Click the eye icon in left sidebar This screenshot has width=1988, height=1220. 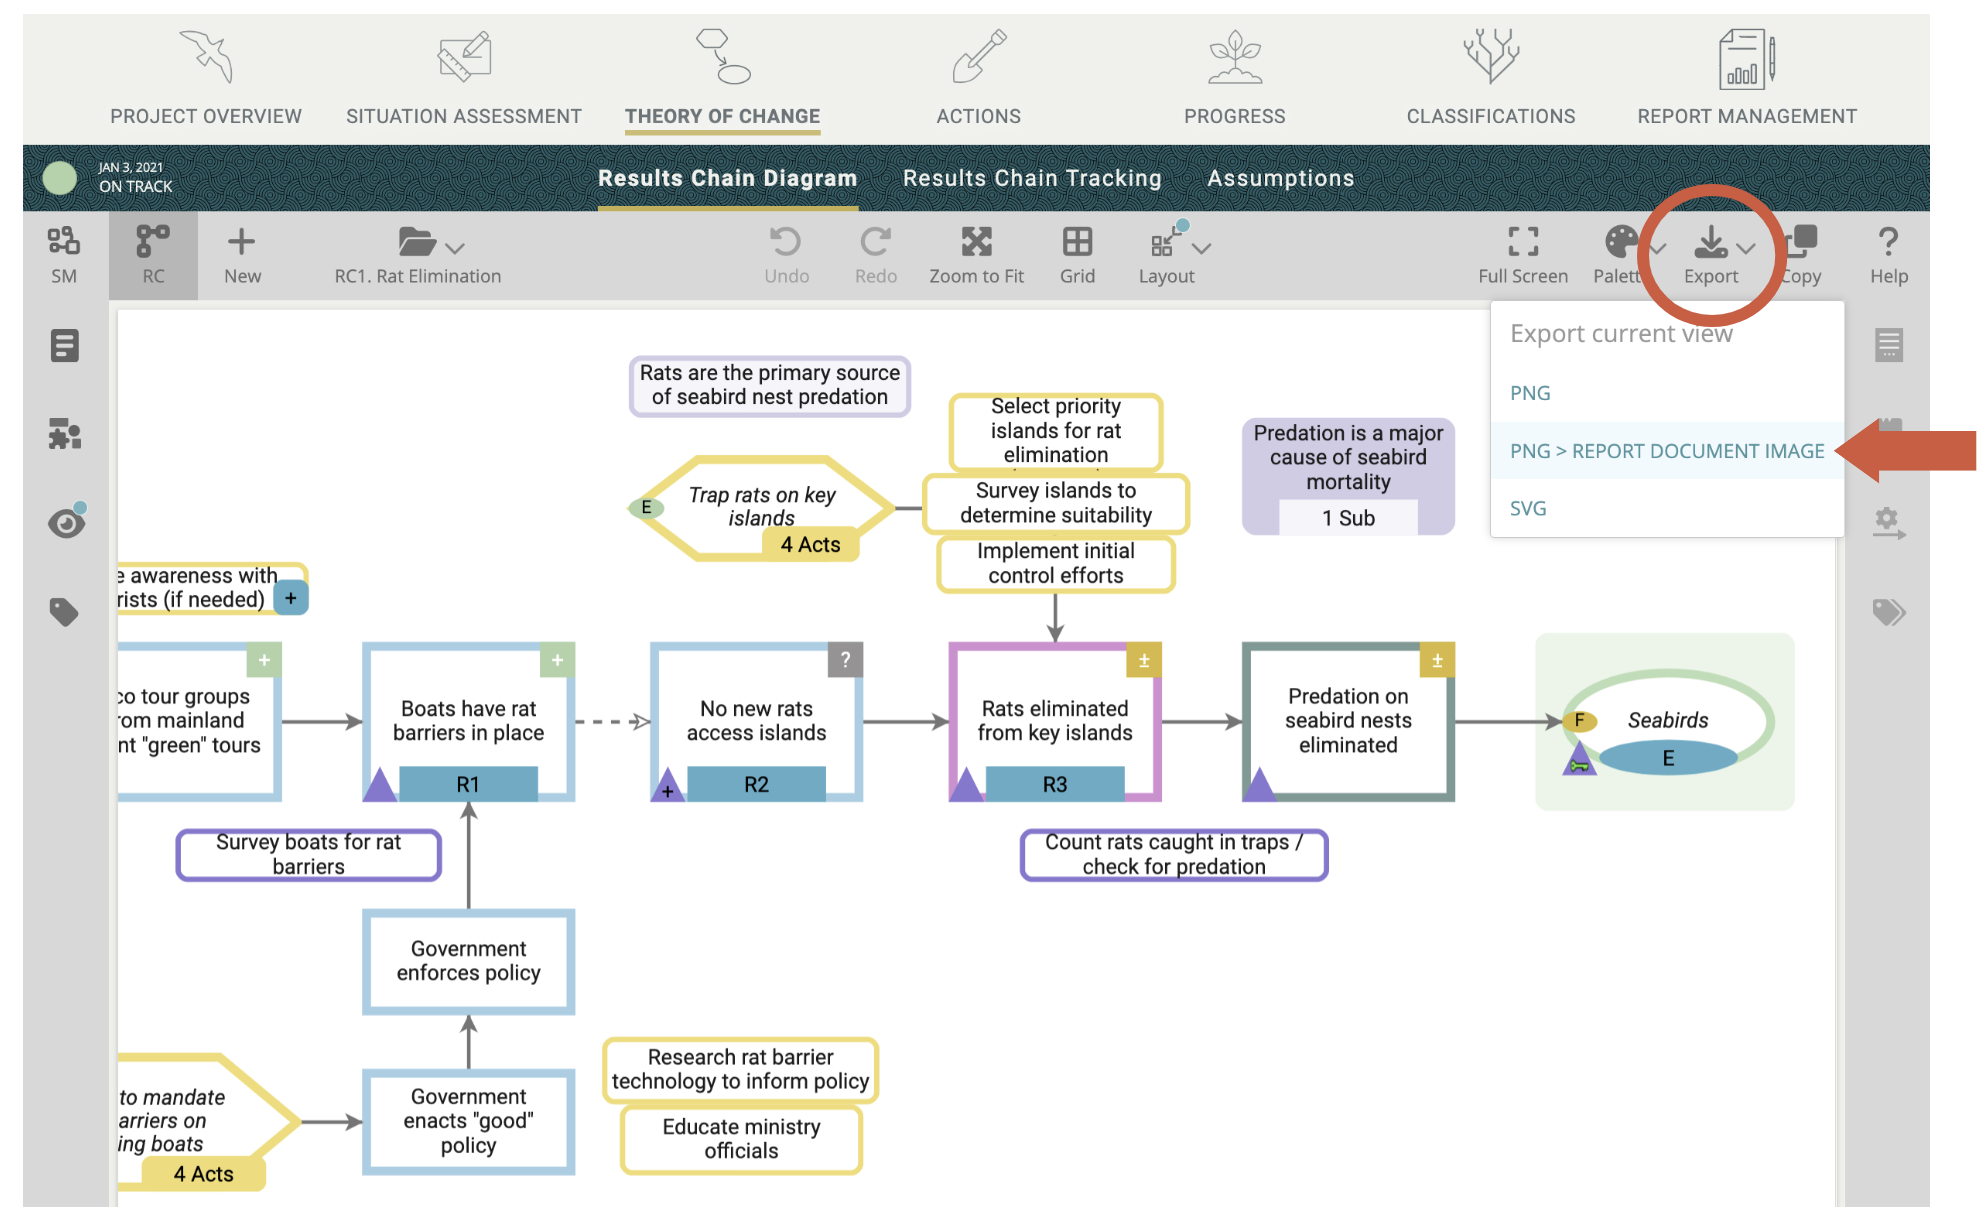66,523
